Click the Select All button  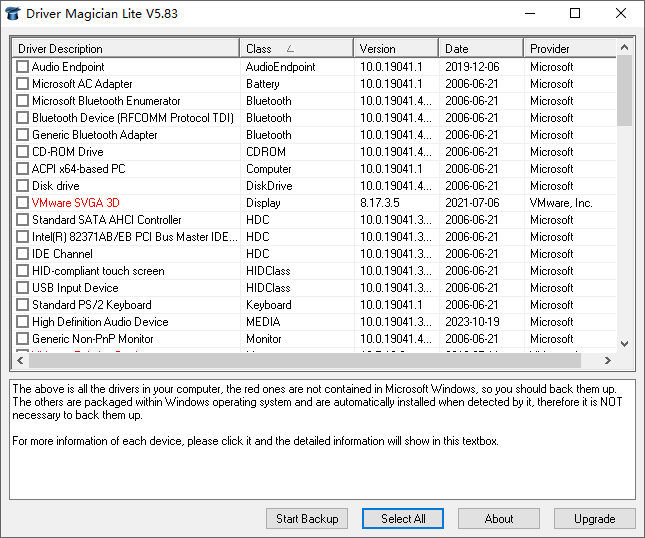pyautogui.click(x=403, y=519)
